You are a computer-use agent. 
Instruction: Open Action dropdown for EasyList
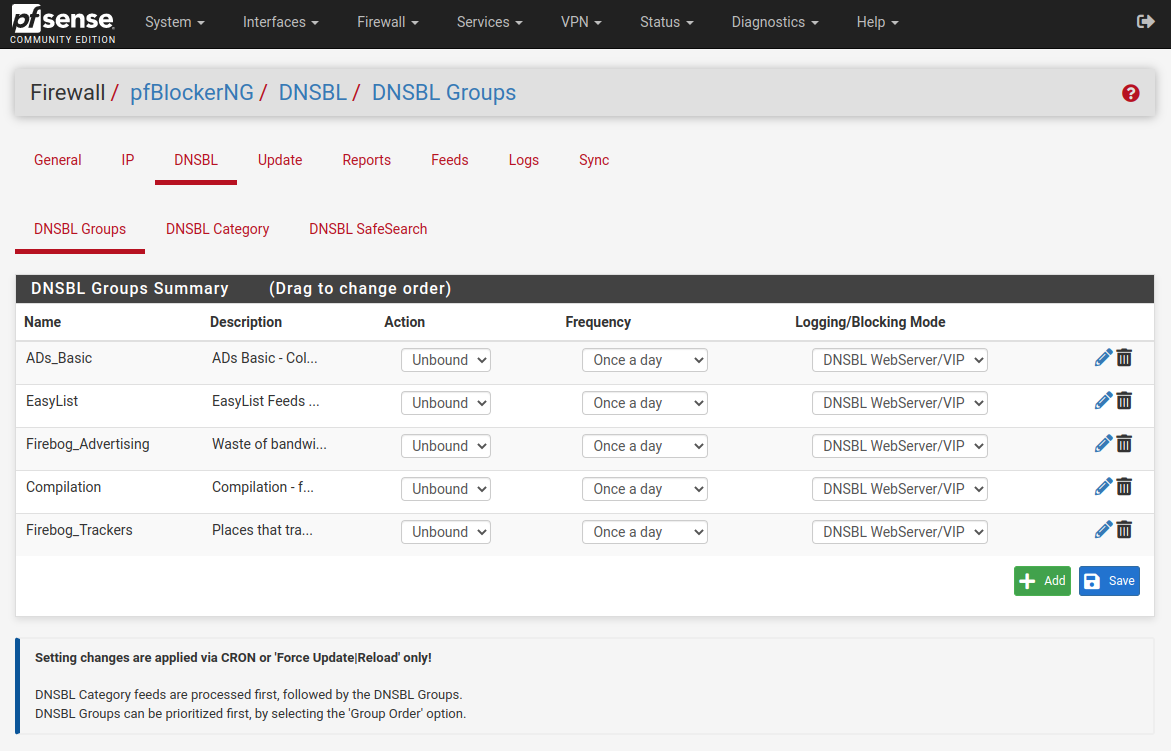[x=446, y=403]
